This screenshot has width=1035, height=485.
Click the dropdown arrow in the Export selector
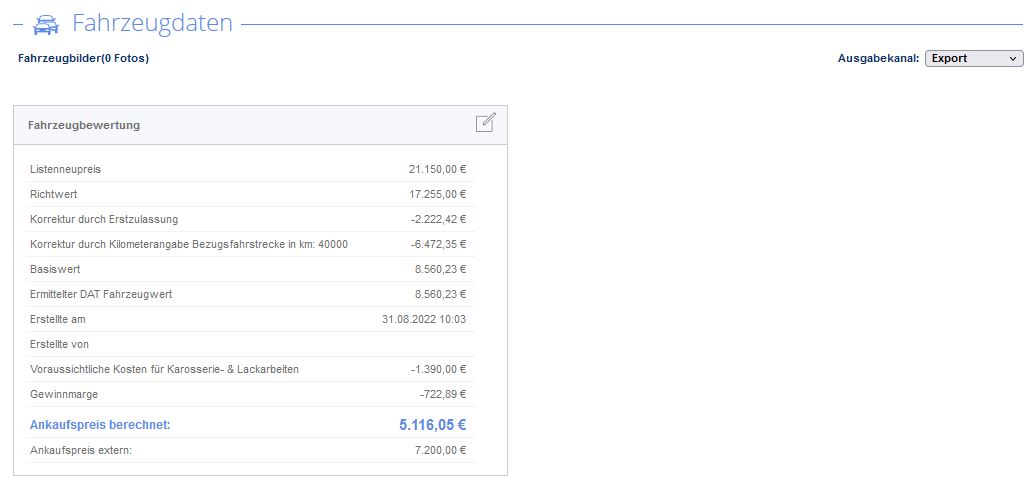pos(1013,59)
